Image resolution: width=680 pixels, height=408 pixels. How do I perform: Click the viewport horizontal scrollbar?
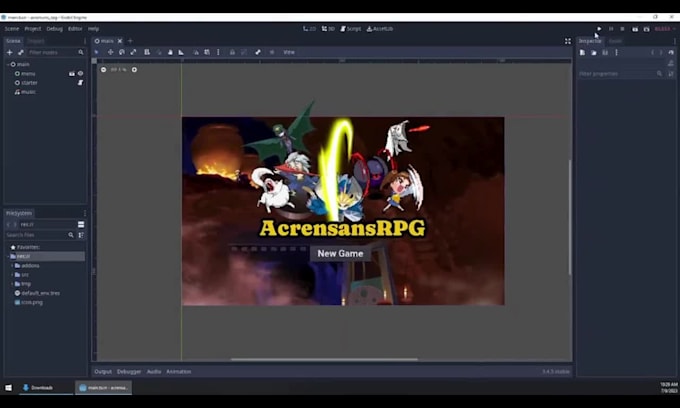tap(324, 359)
